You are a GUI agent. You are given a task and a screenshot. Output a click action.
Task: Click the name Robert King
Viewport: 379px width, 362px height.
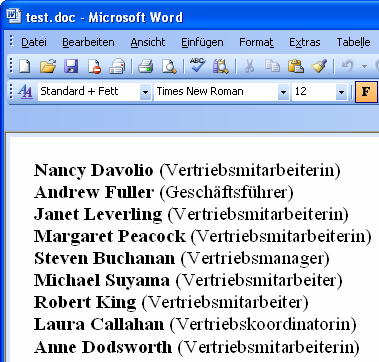[x=85, y=303]
